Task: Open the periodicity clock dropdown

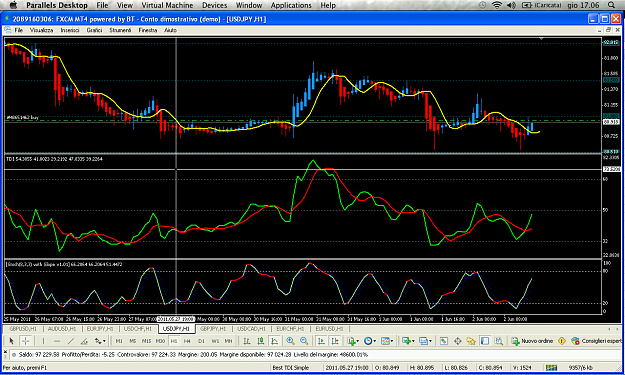Action: pyautogui.click(x=370, y=341)
